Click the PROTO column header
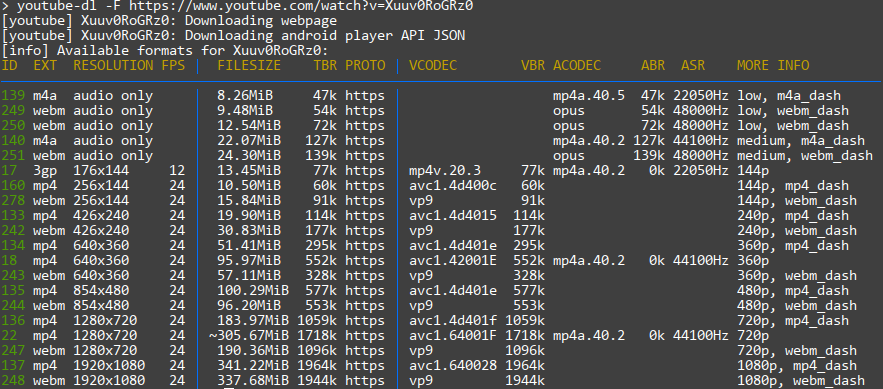Screen dimensions: 883x389 click(365, 65)
